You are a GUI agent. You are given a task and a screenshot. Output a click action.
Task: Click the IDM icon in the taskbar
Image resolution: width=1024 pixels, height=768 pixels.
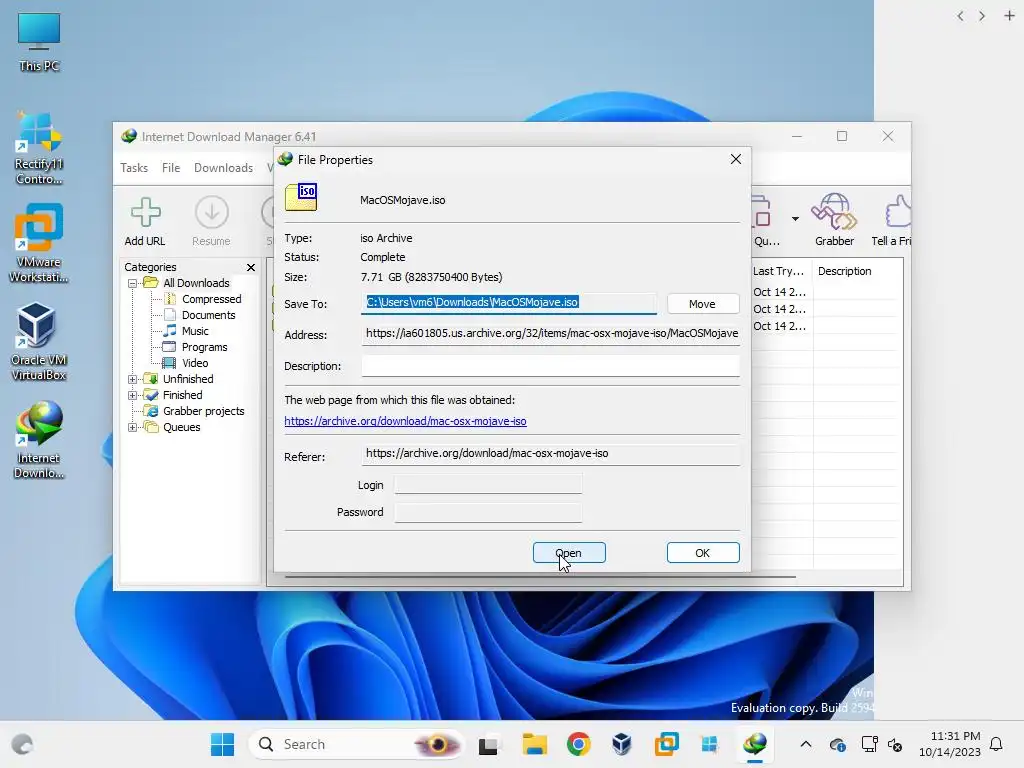coord(755,744)
